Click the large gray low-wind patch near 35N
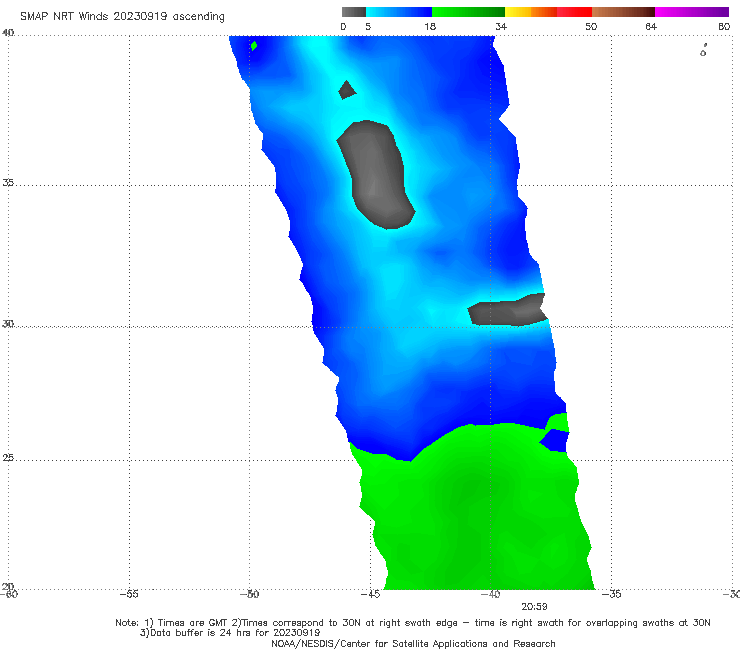 [x=376, y=175]
